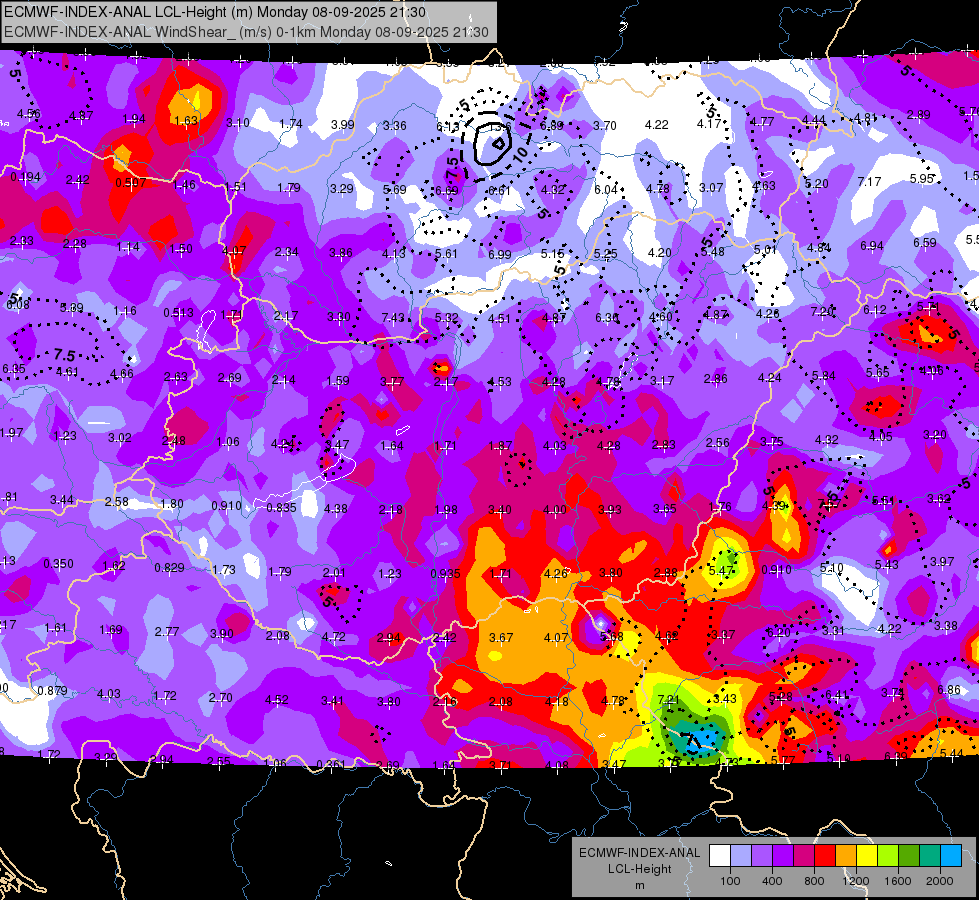This screenshot has width=979, height=900.
Task: Click the wind shear value 0.835
Action: [281, 508]
